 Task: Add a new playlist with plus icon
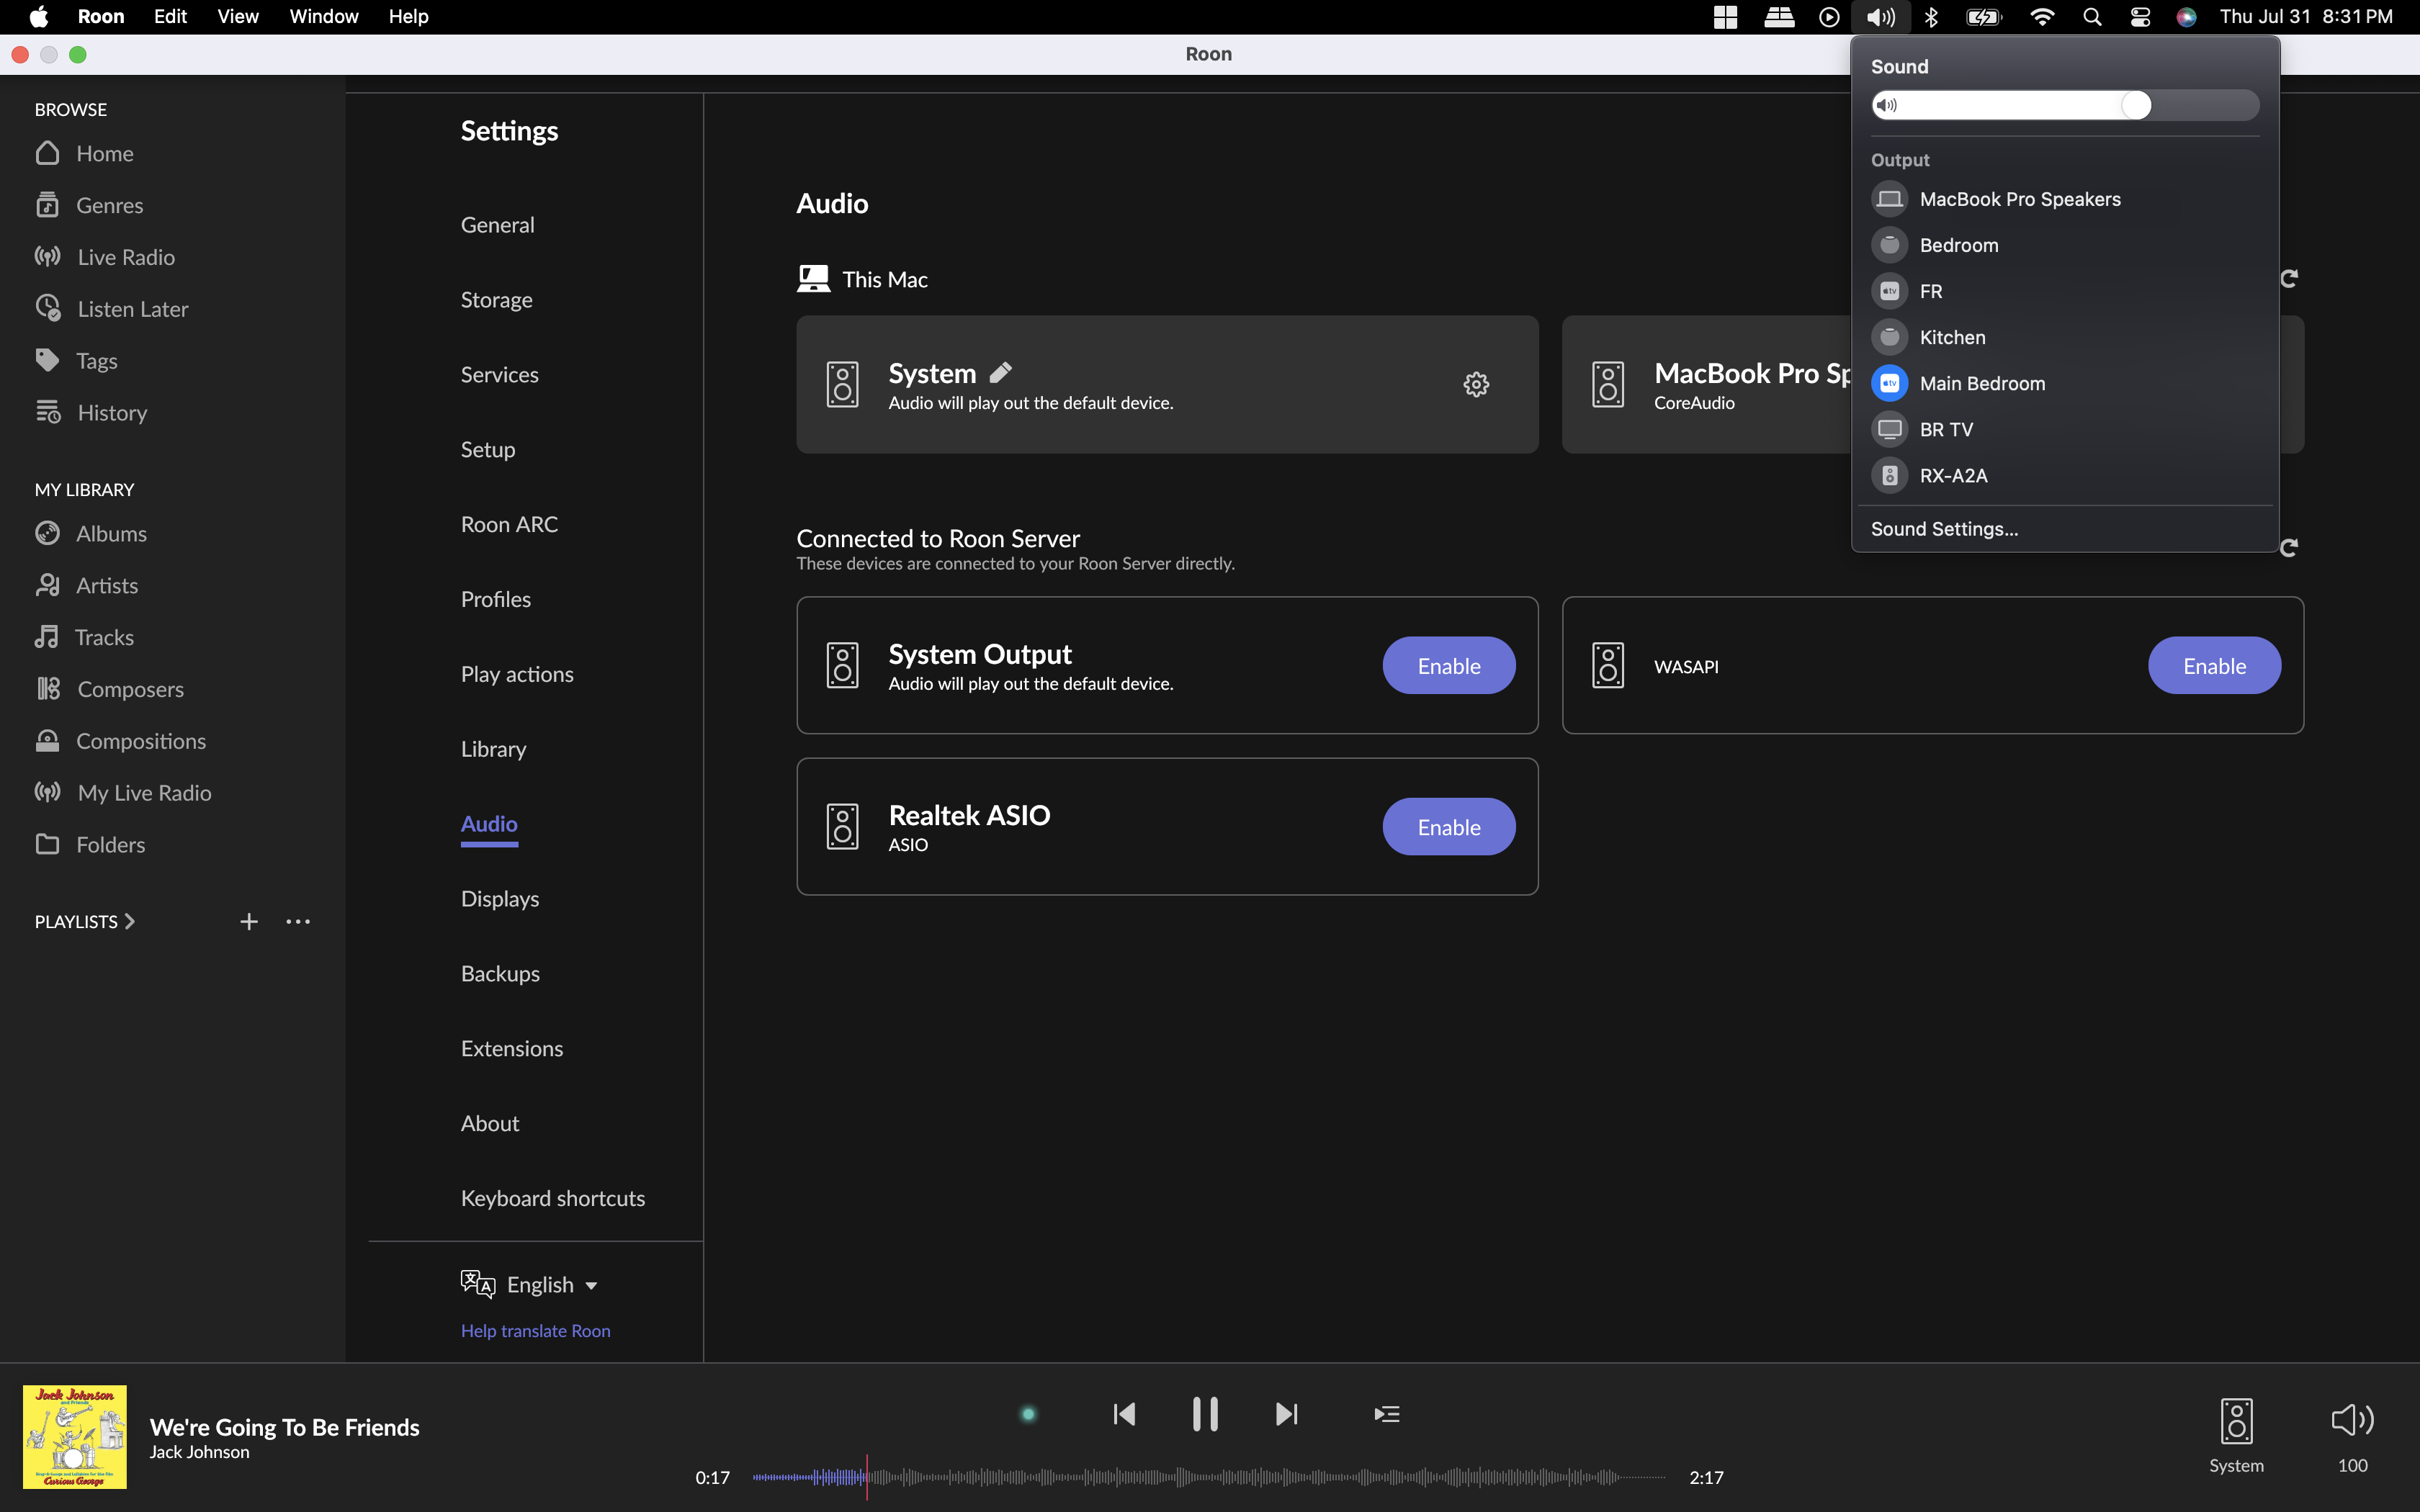tap(249, 922)
